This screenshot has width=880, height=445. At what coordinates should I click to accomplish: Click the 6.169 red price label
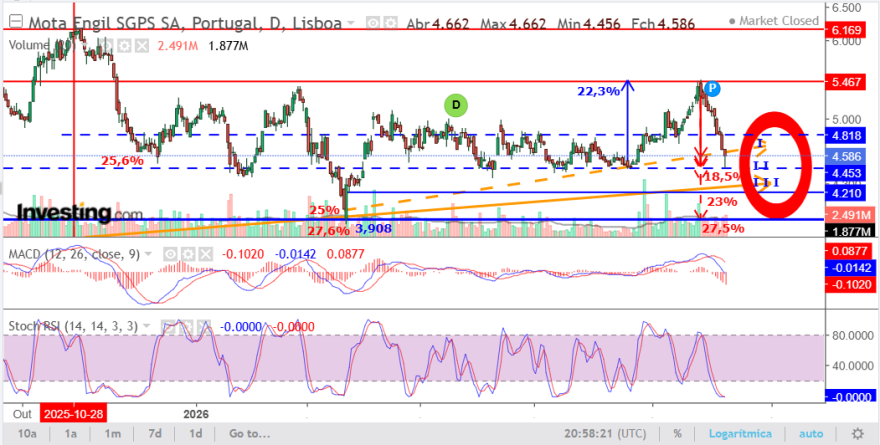pos(849,29)
